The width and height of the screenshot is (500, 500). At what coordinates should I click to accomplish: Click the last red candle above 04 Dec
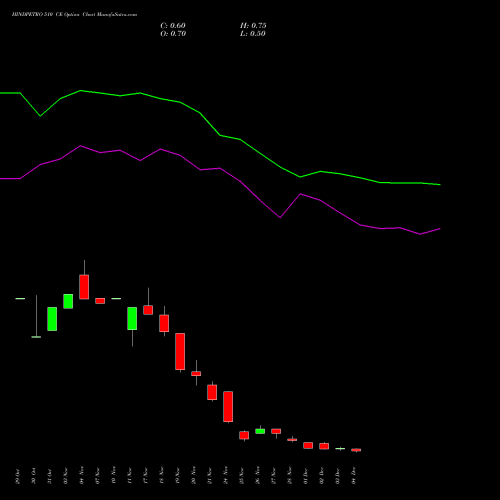click(x=356, y=450)
